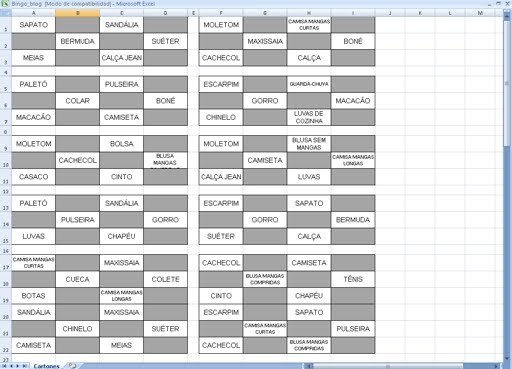The height and width of the screenshot is (369, 512).
Task: Select the COLETE cell
Action: tap(166, 279)
